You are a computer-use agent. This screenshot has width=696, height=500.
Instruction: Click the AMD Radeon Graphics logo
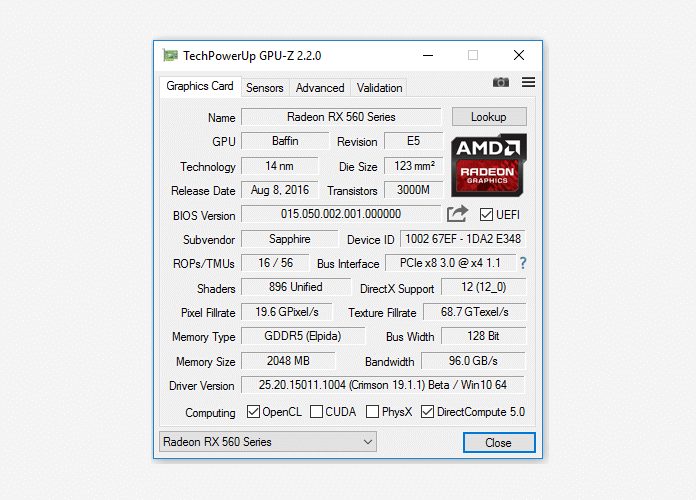pyautogui.click(x=489, y=165)
